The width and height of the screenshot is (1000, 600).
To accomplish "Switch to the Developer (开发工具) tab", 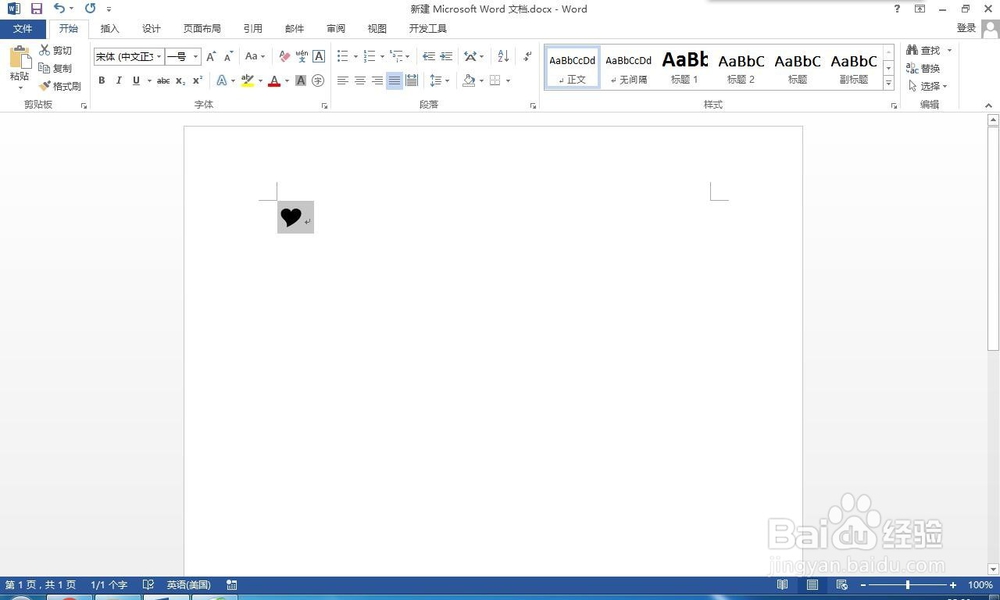I will tap(428, 29).
